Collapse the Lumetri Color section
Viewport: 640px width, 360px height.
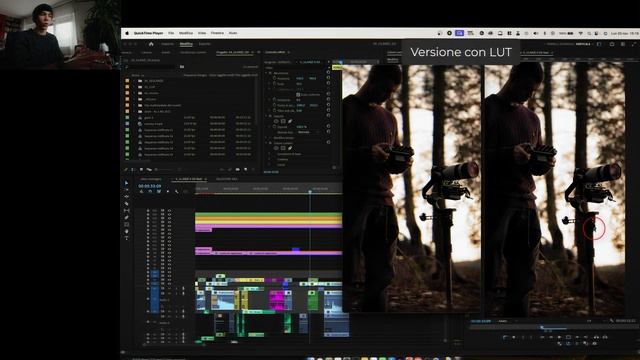point(267,143)
